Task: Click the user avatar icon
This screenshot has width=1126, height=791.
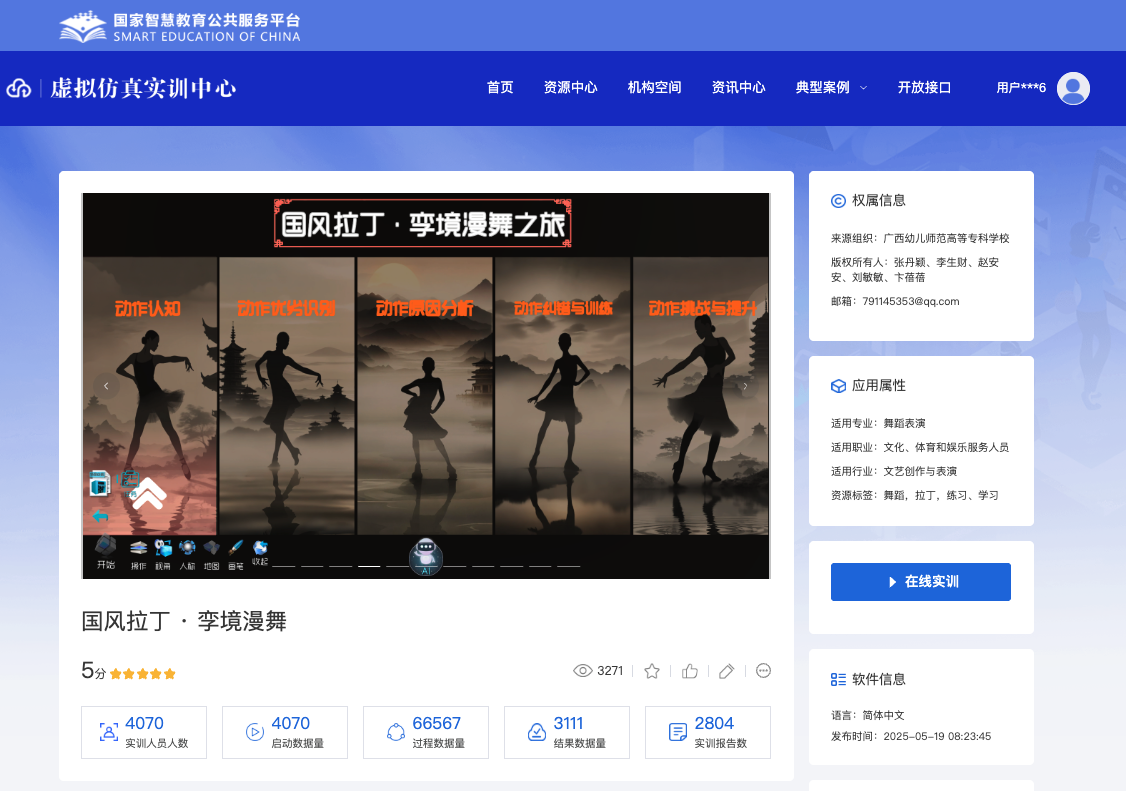Action: [x=1073, y=88]
